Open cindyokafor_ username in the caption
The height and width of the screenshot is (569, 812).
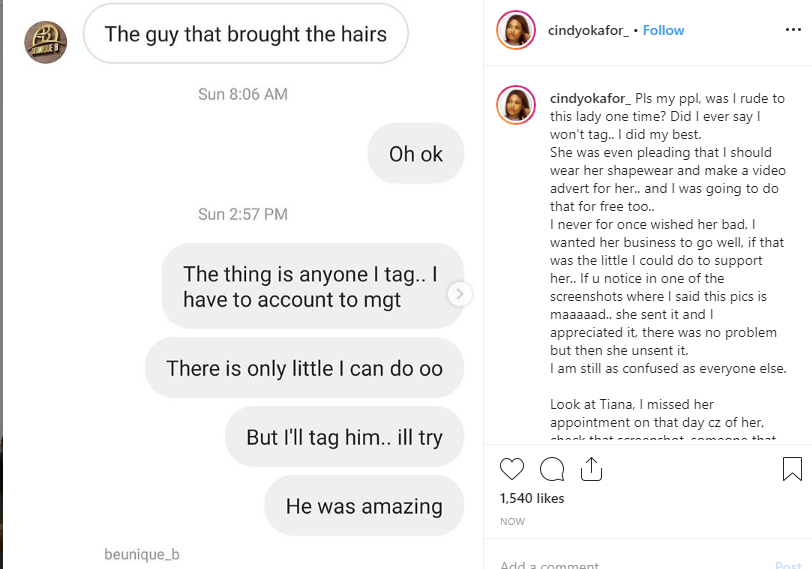pos(589,98)
